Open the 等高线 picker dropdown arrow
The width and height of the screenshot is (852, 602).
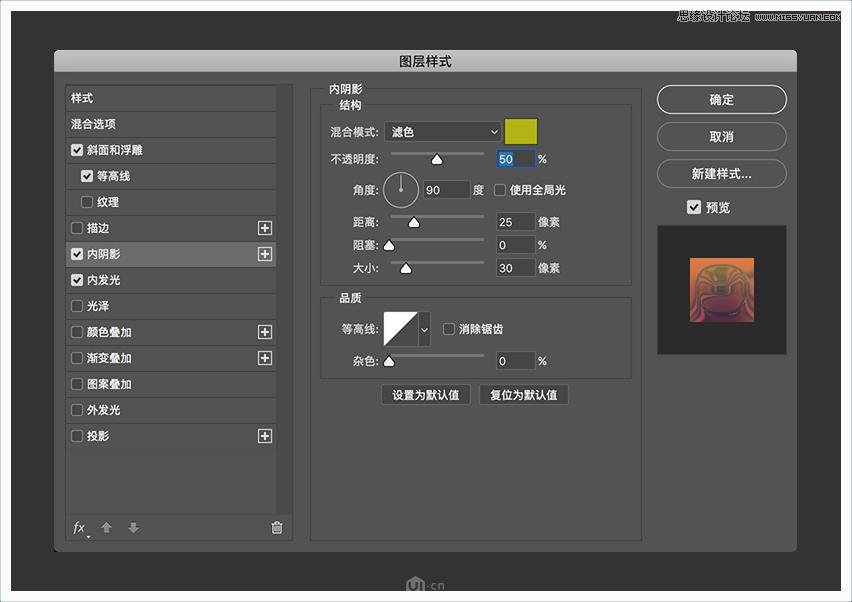pos(424,328)
